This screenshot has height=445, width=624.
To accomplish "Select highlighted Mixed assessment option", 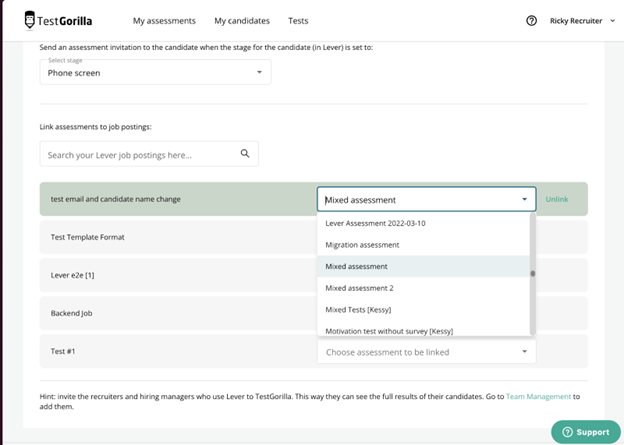I will (423, 266).
